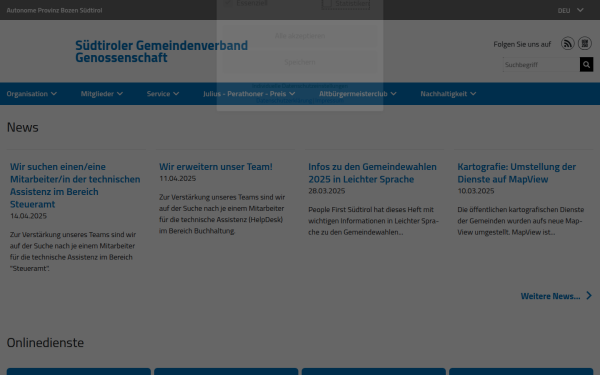Expand the Julius - Perathoner - Preis menu
This screenshot has width=600, height=375.
pyautogui.click(x=249, y=94)
